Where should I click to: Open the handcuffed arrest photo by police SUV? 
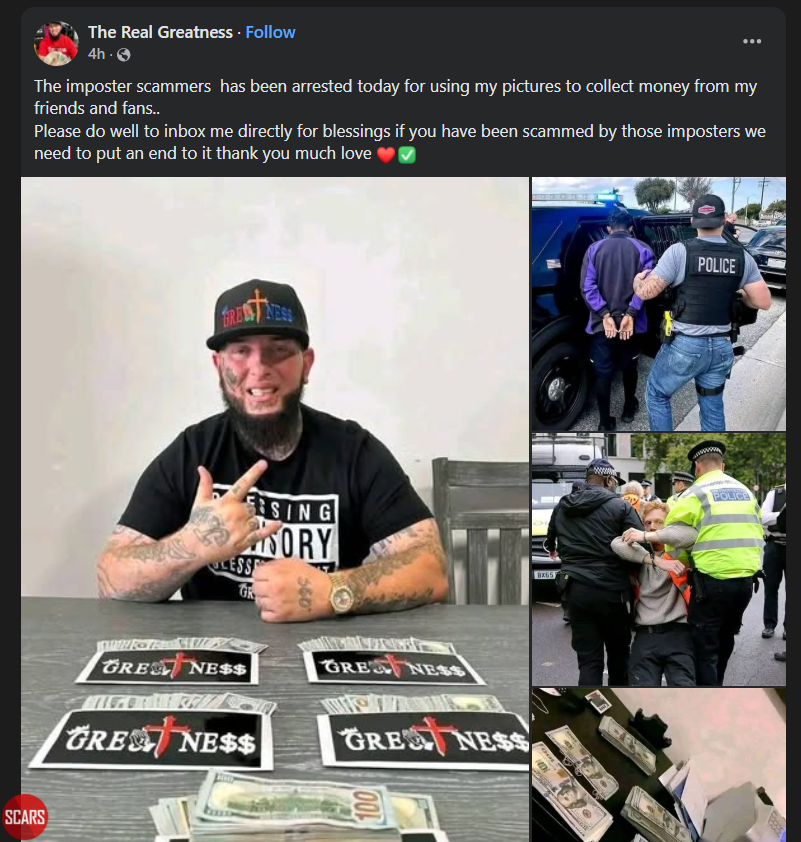coord(659,304)
